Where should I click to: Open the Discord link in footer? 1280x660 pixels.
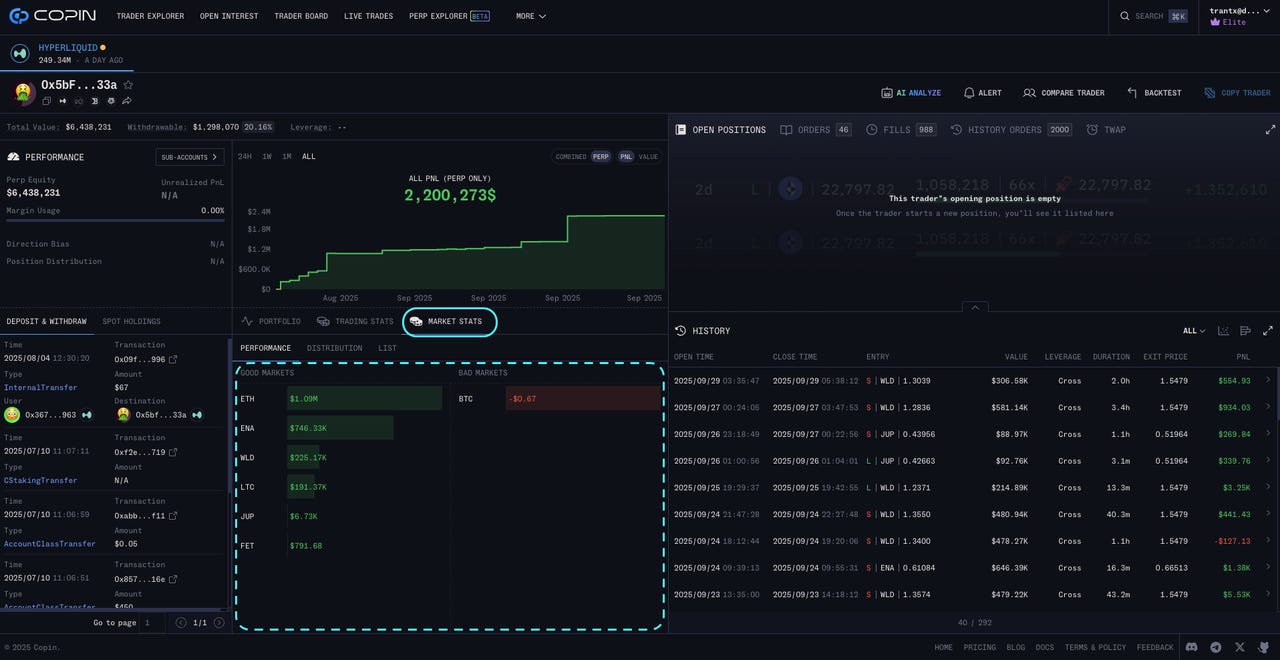click(x=1191, y=647)
